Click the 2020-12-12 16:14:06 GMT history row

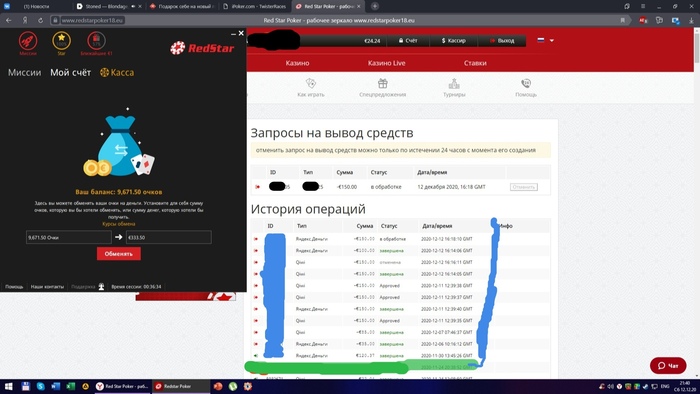tap(400, 250)
